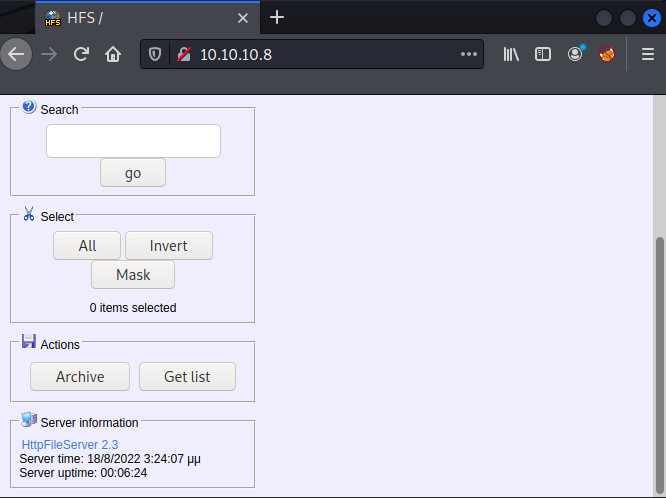
Task: Click the browser back arrow button
Action: (x=14, y=54)
